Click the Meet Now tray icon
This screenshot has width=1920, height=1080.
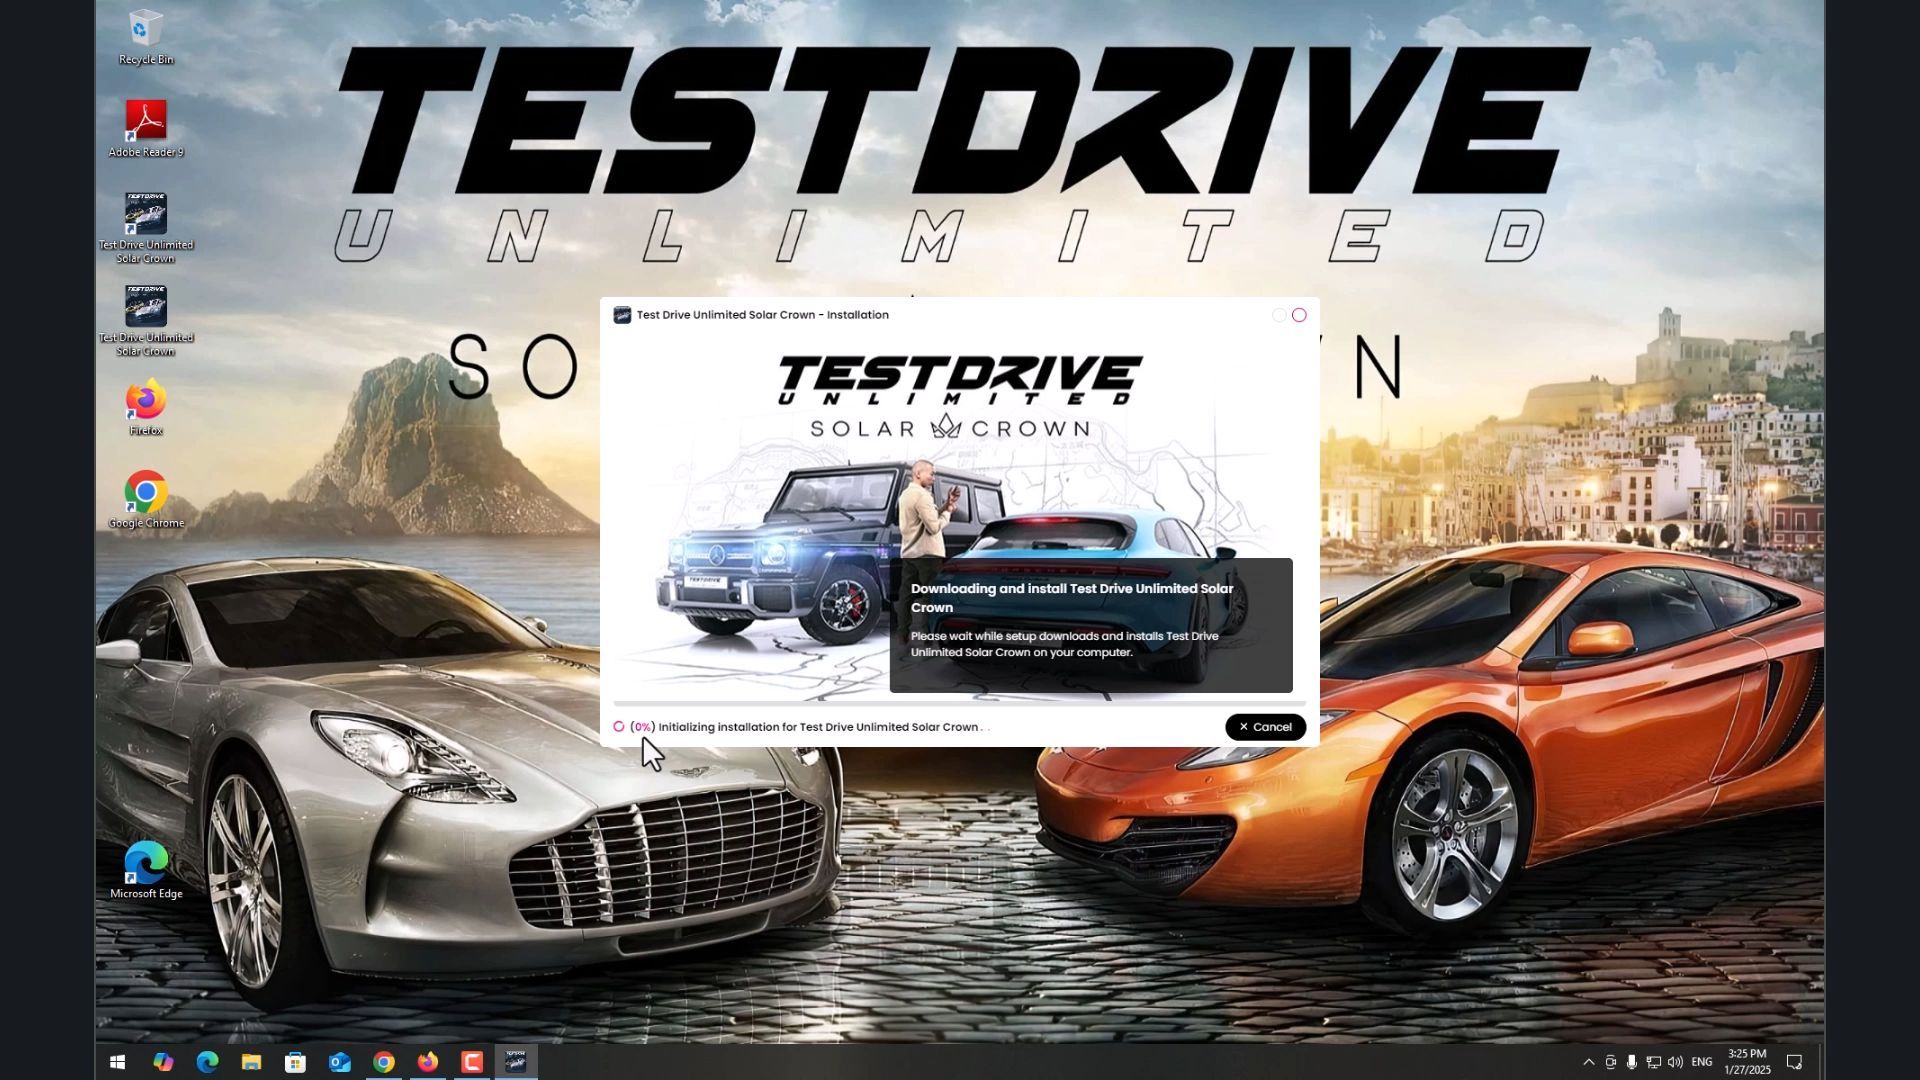point(1611,1062)
